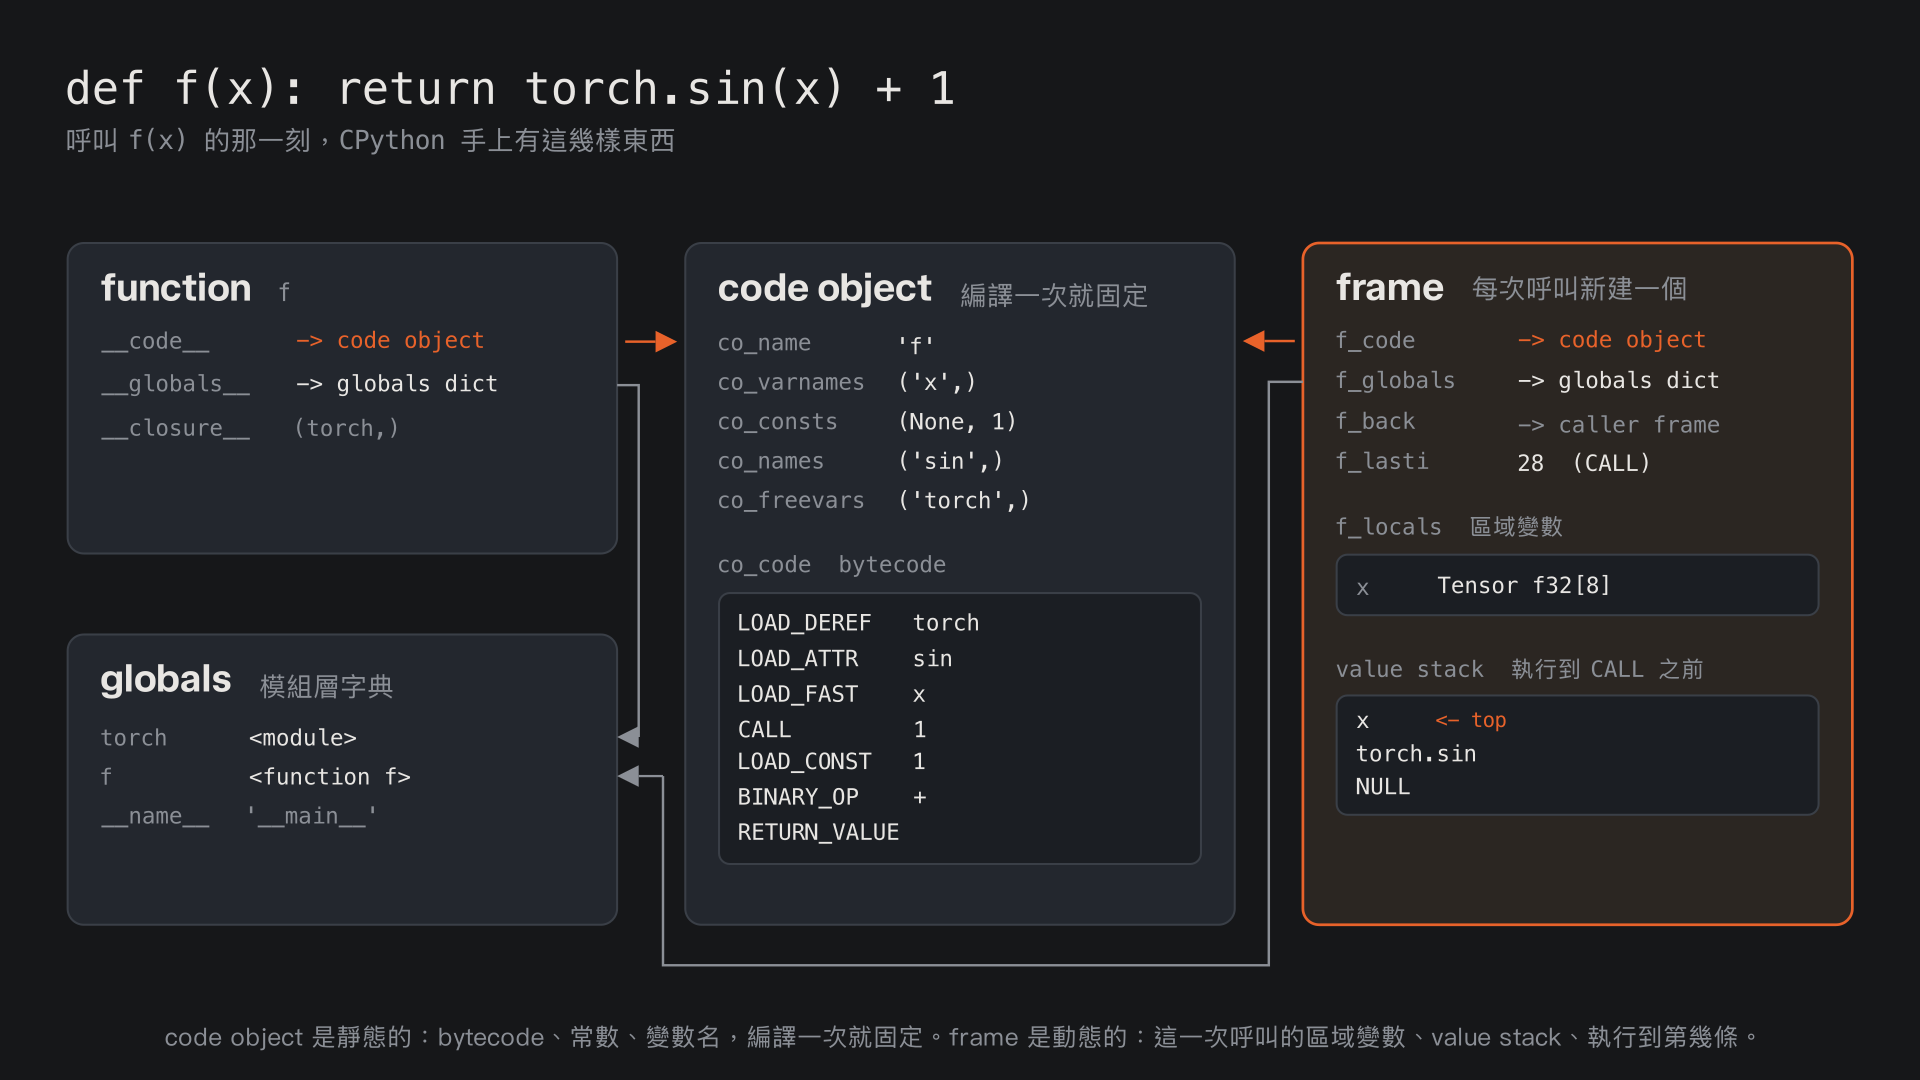Click '-> code object' in the frame panel

coord(1612,340)
